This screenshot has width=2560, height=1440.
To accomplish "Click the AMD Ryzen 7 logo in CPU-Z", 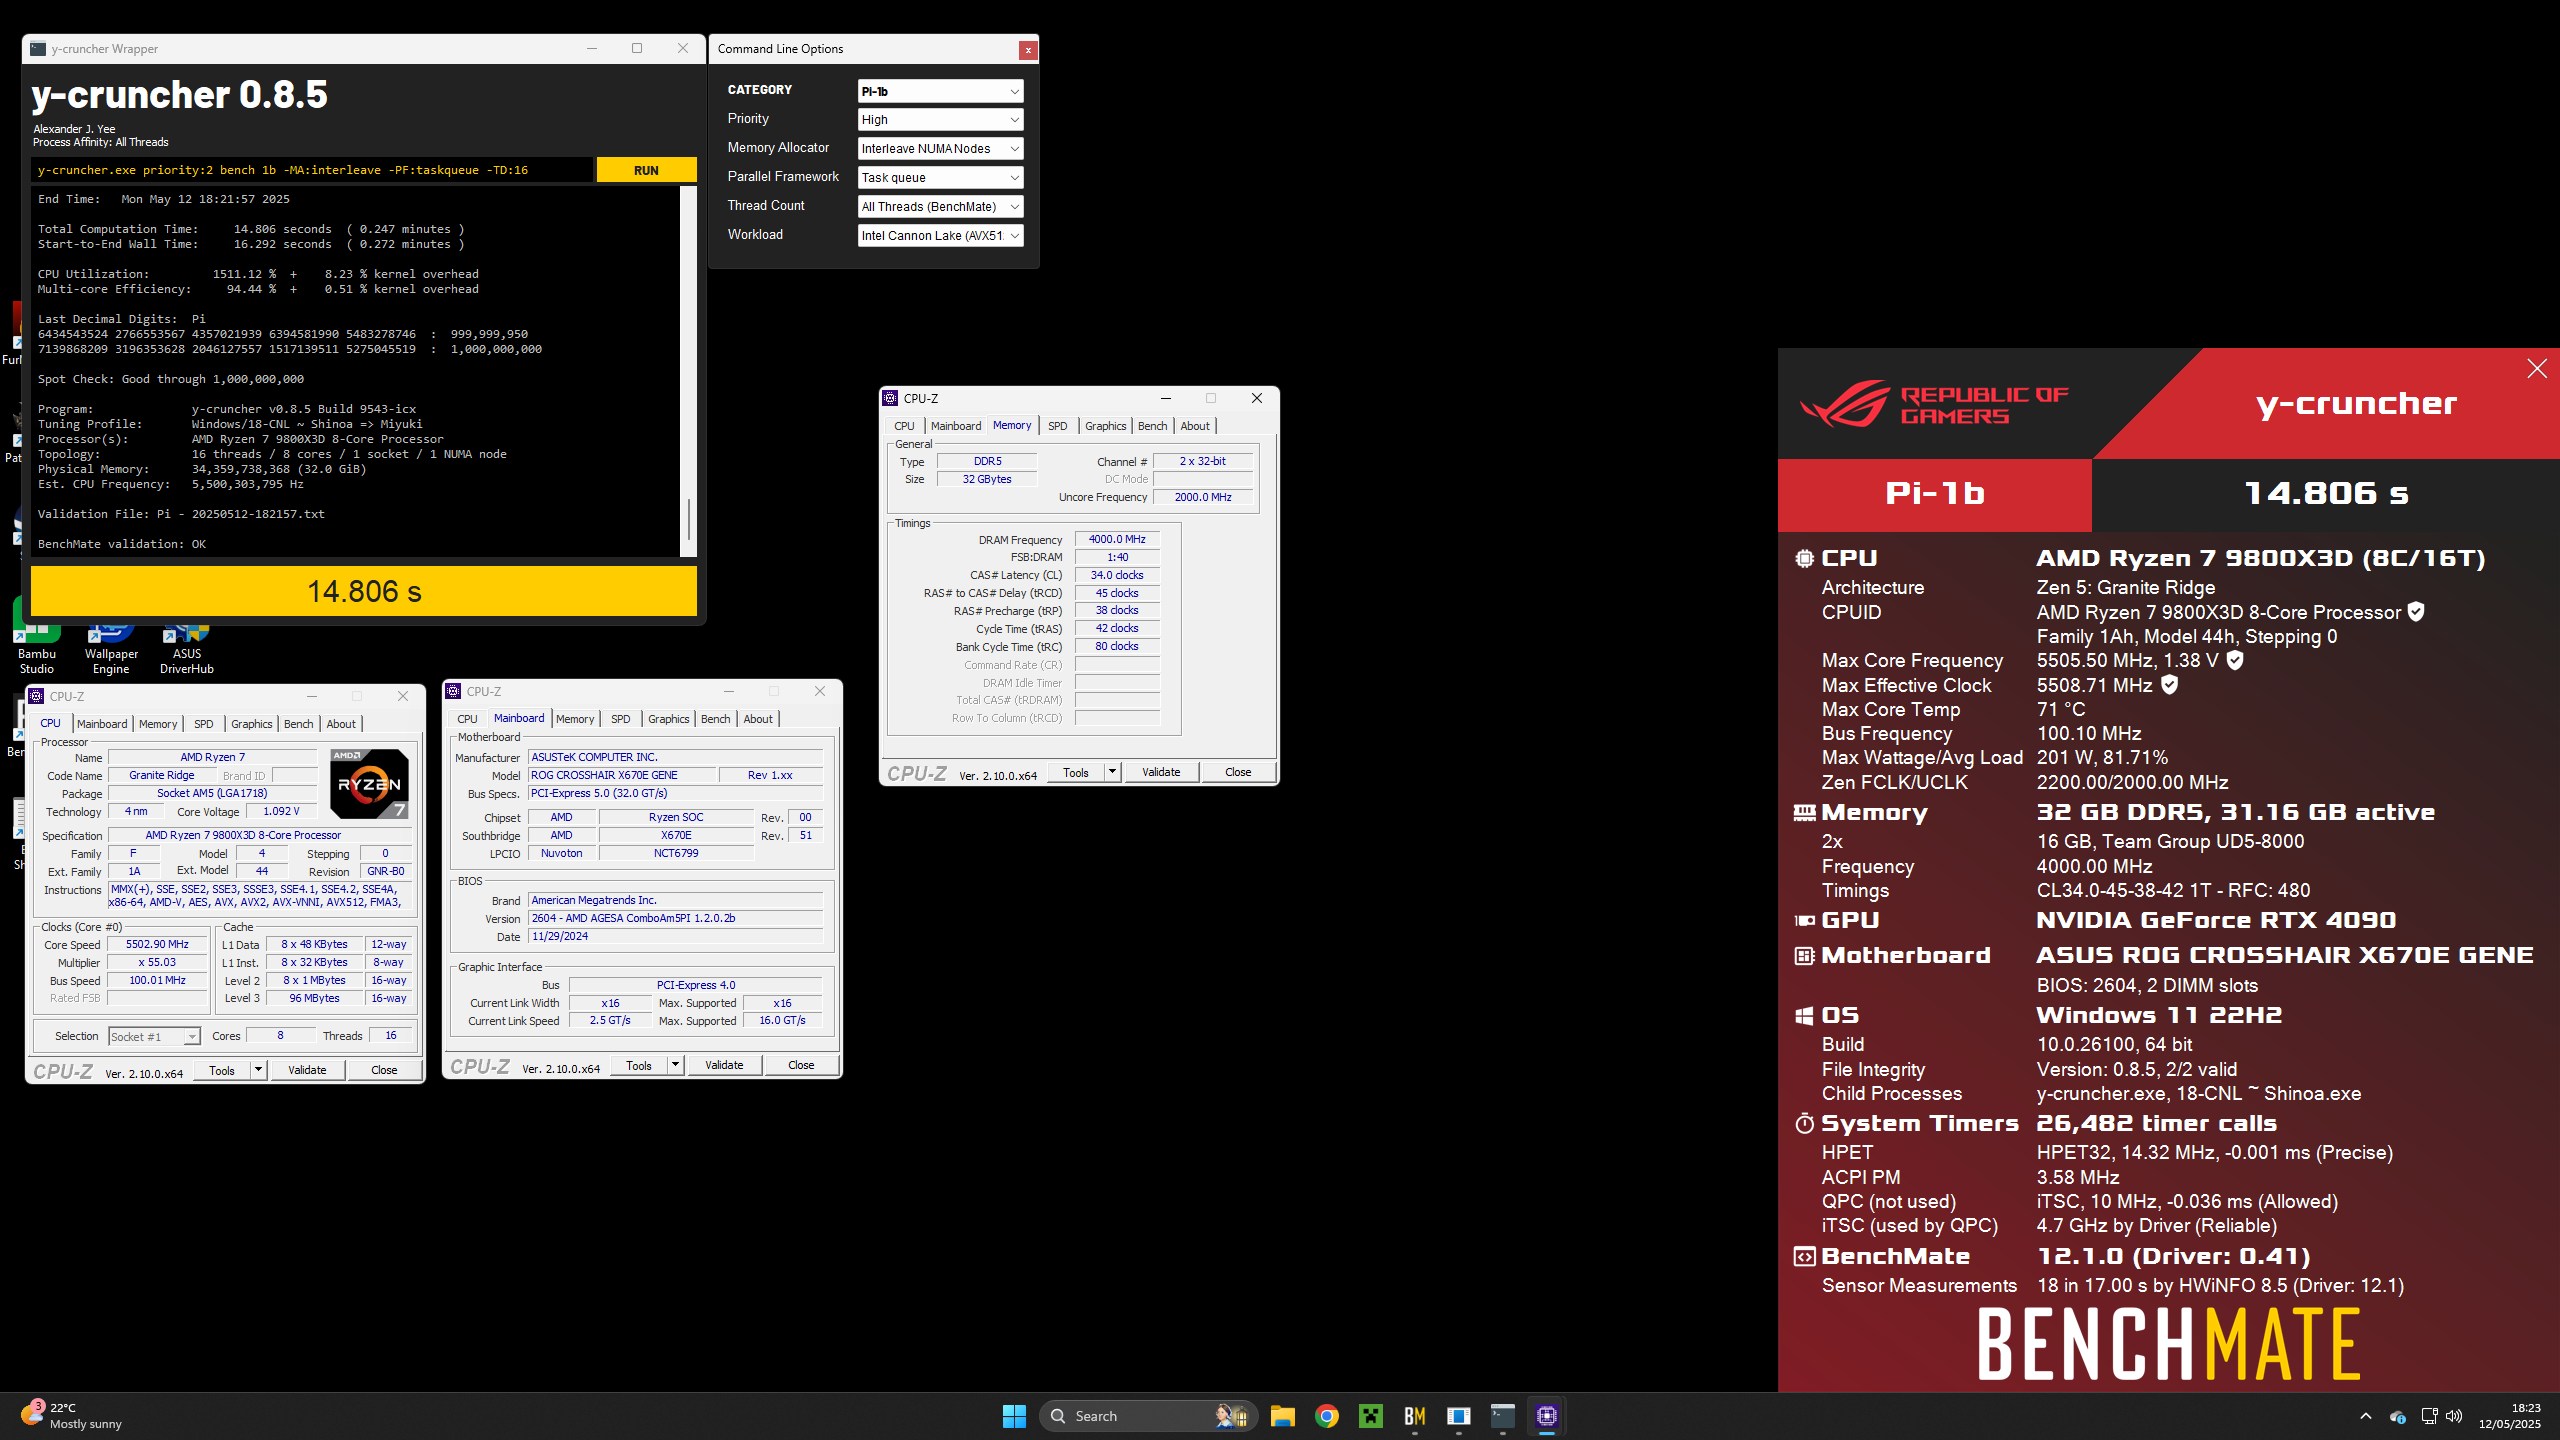I will click(x=369, y=784).
